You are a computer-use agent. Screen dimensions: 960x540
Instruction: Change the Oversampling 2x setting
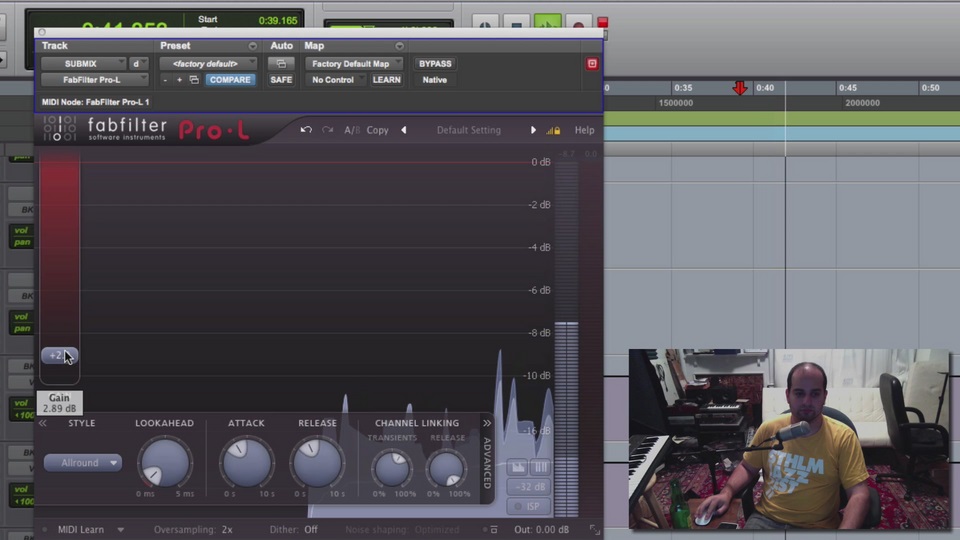point(193,530)
